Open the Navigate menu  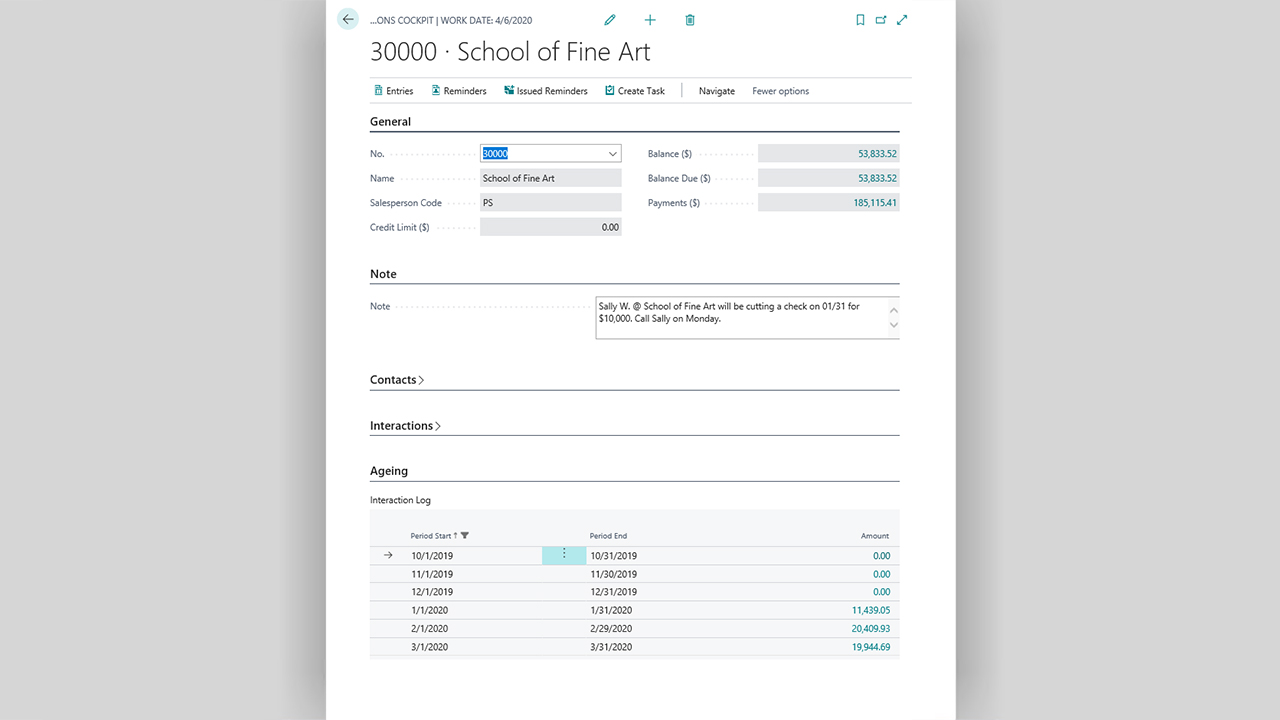(x=716, y=91)
